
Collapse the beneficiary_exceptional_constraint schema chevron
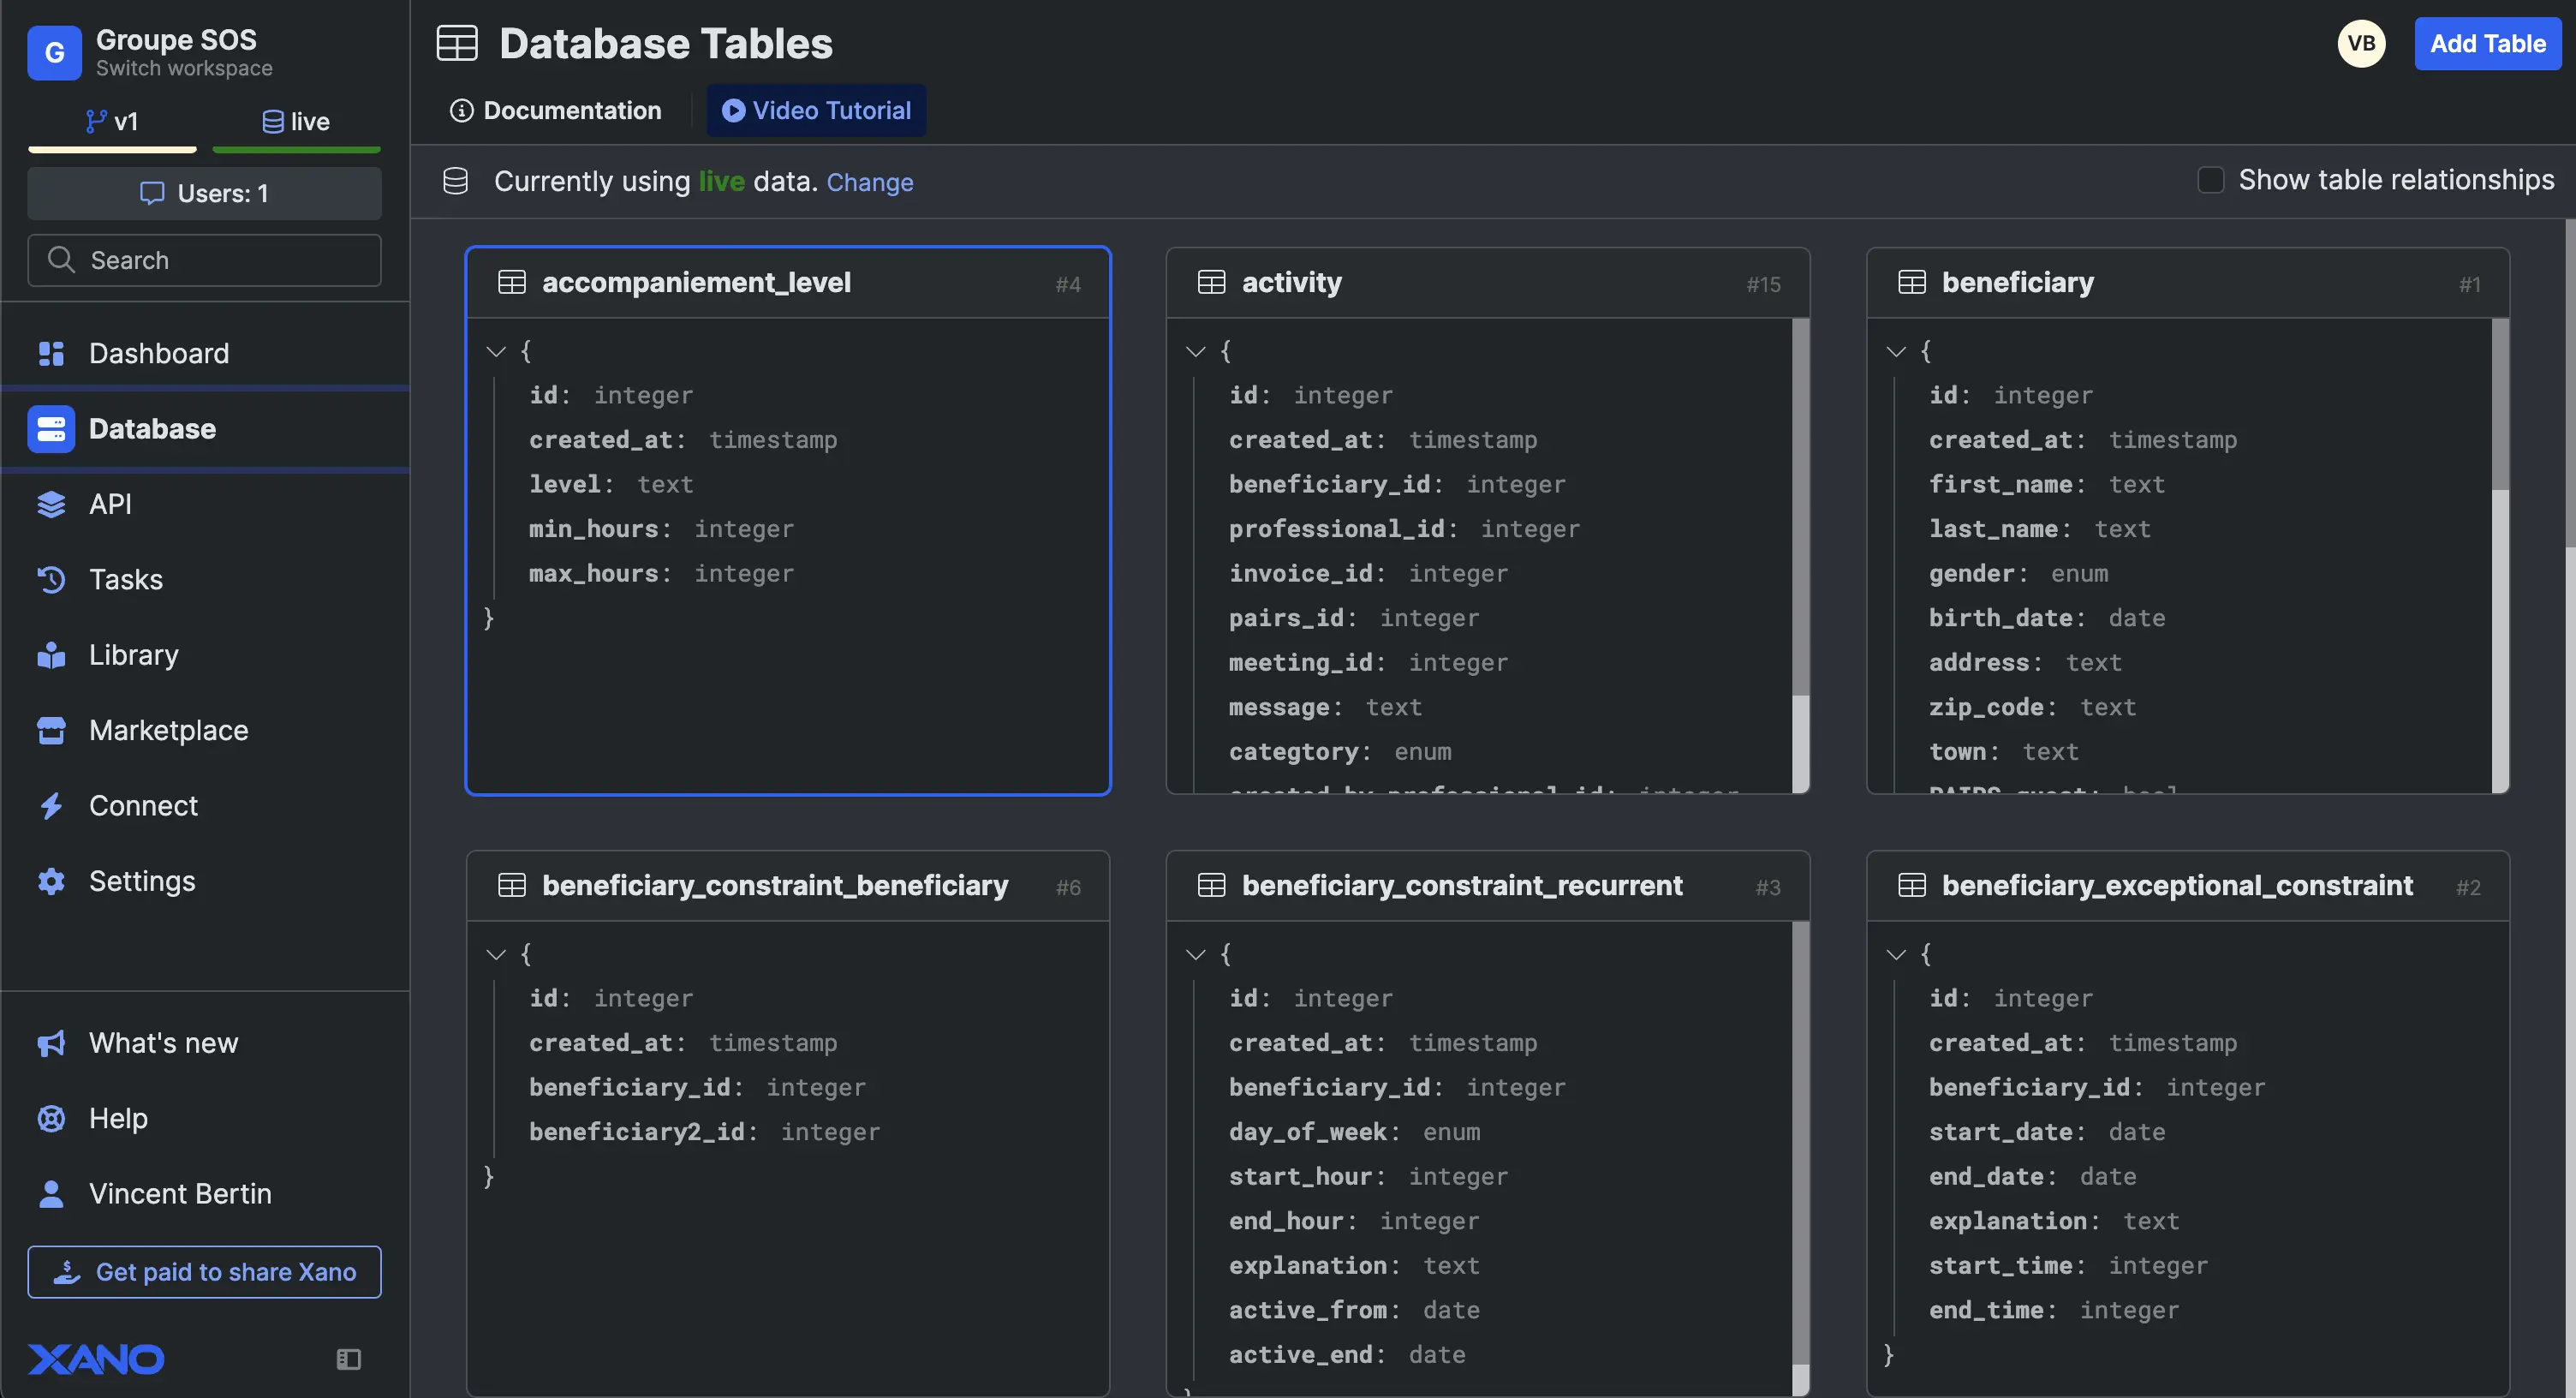point(1895,954)
